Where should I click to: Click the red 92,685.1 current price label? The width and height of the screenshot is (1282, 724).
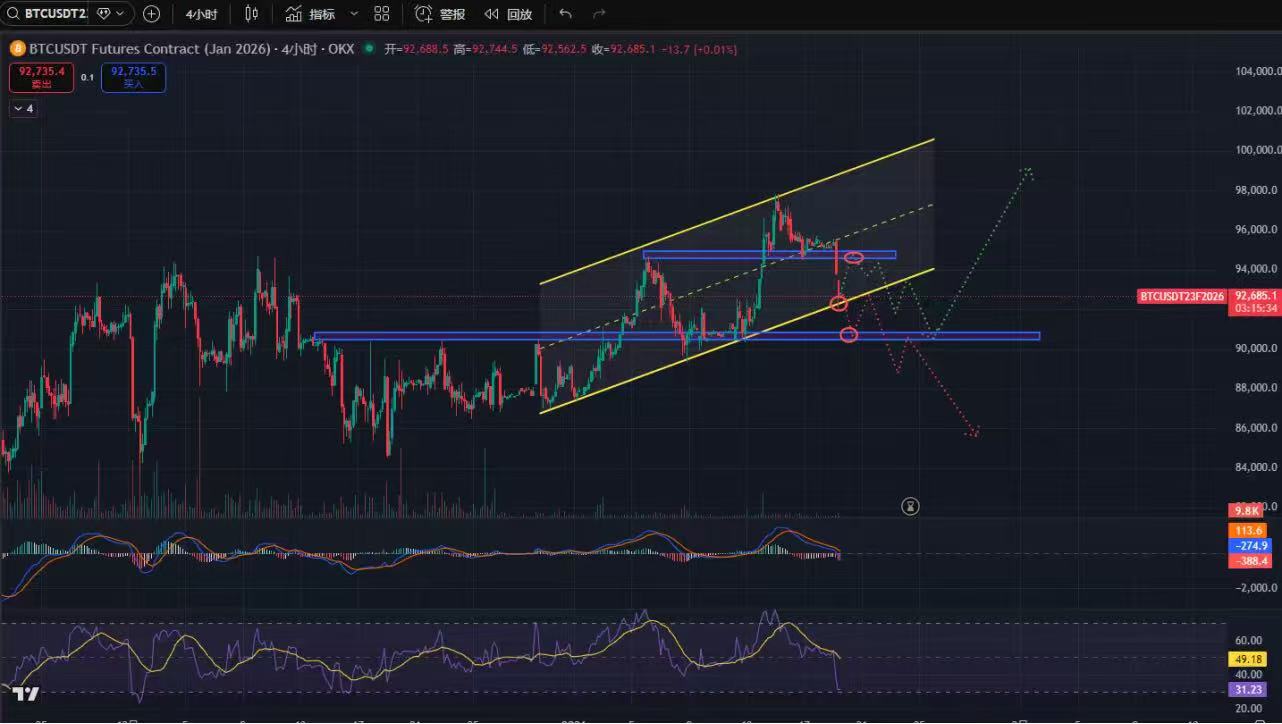click(1254, 296)
